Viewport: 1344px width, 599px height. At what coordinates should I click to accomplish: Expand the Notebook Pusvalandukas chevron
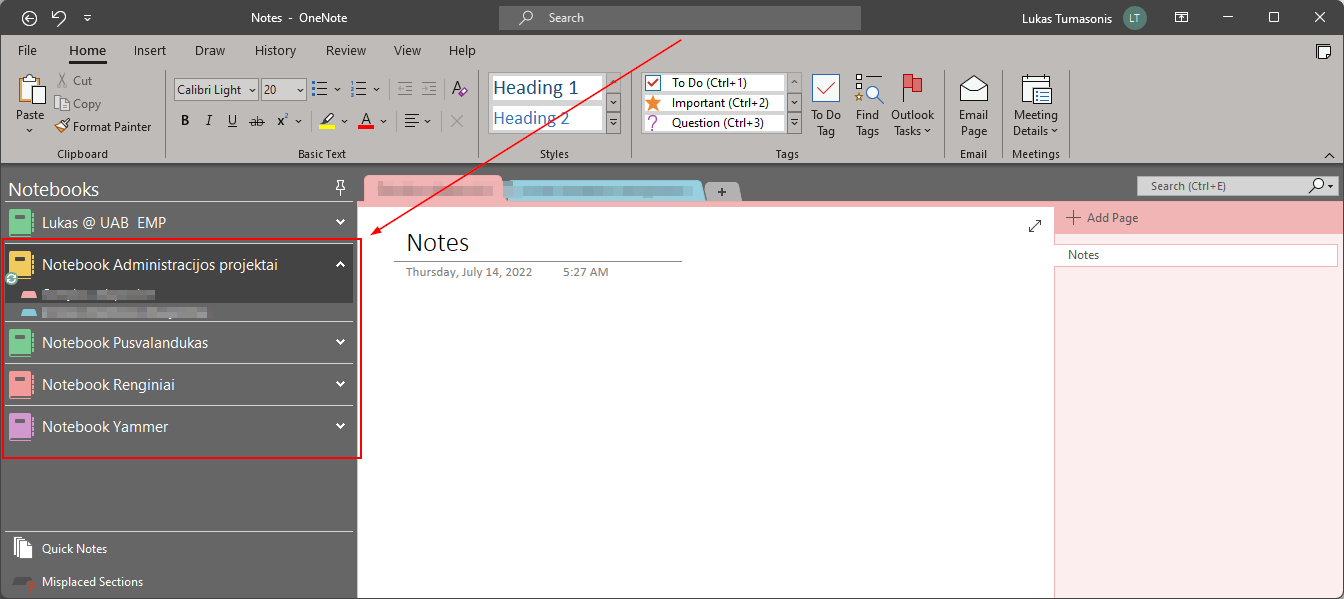coord(340,342)
